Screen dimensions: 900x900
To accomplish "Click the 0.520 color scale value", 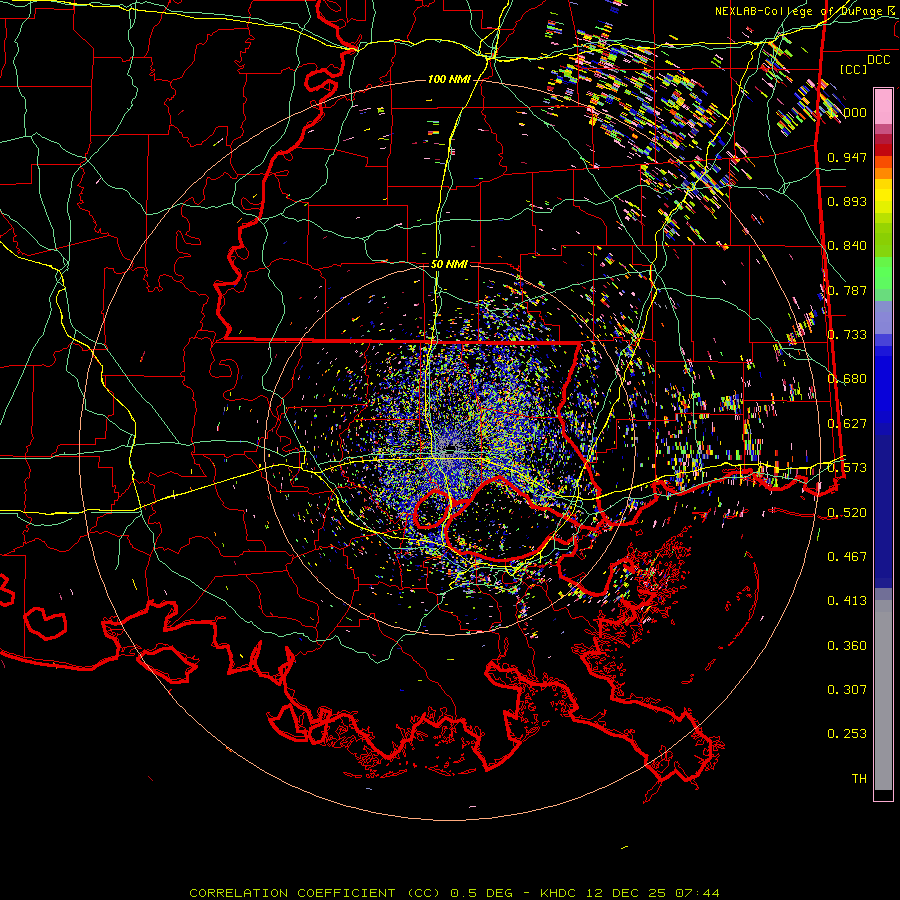I will coord(847,513).
